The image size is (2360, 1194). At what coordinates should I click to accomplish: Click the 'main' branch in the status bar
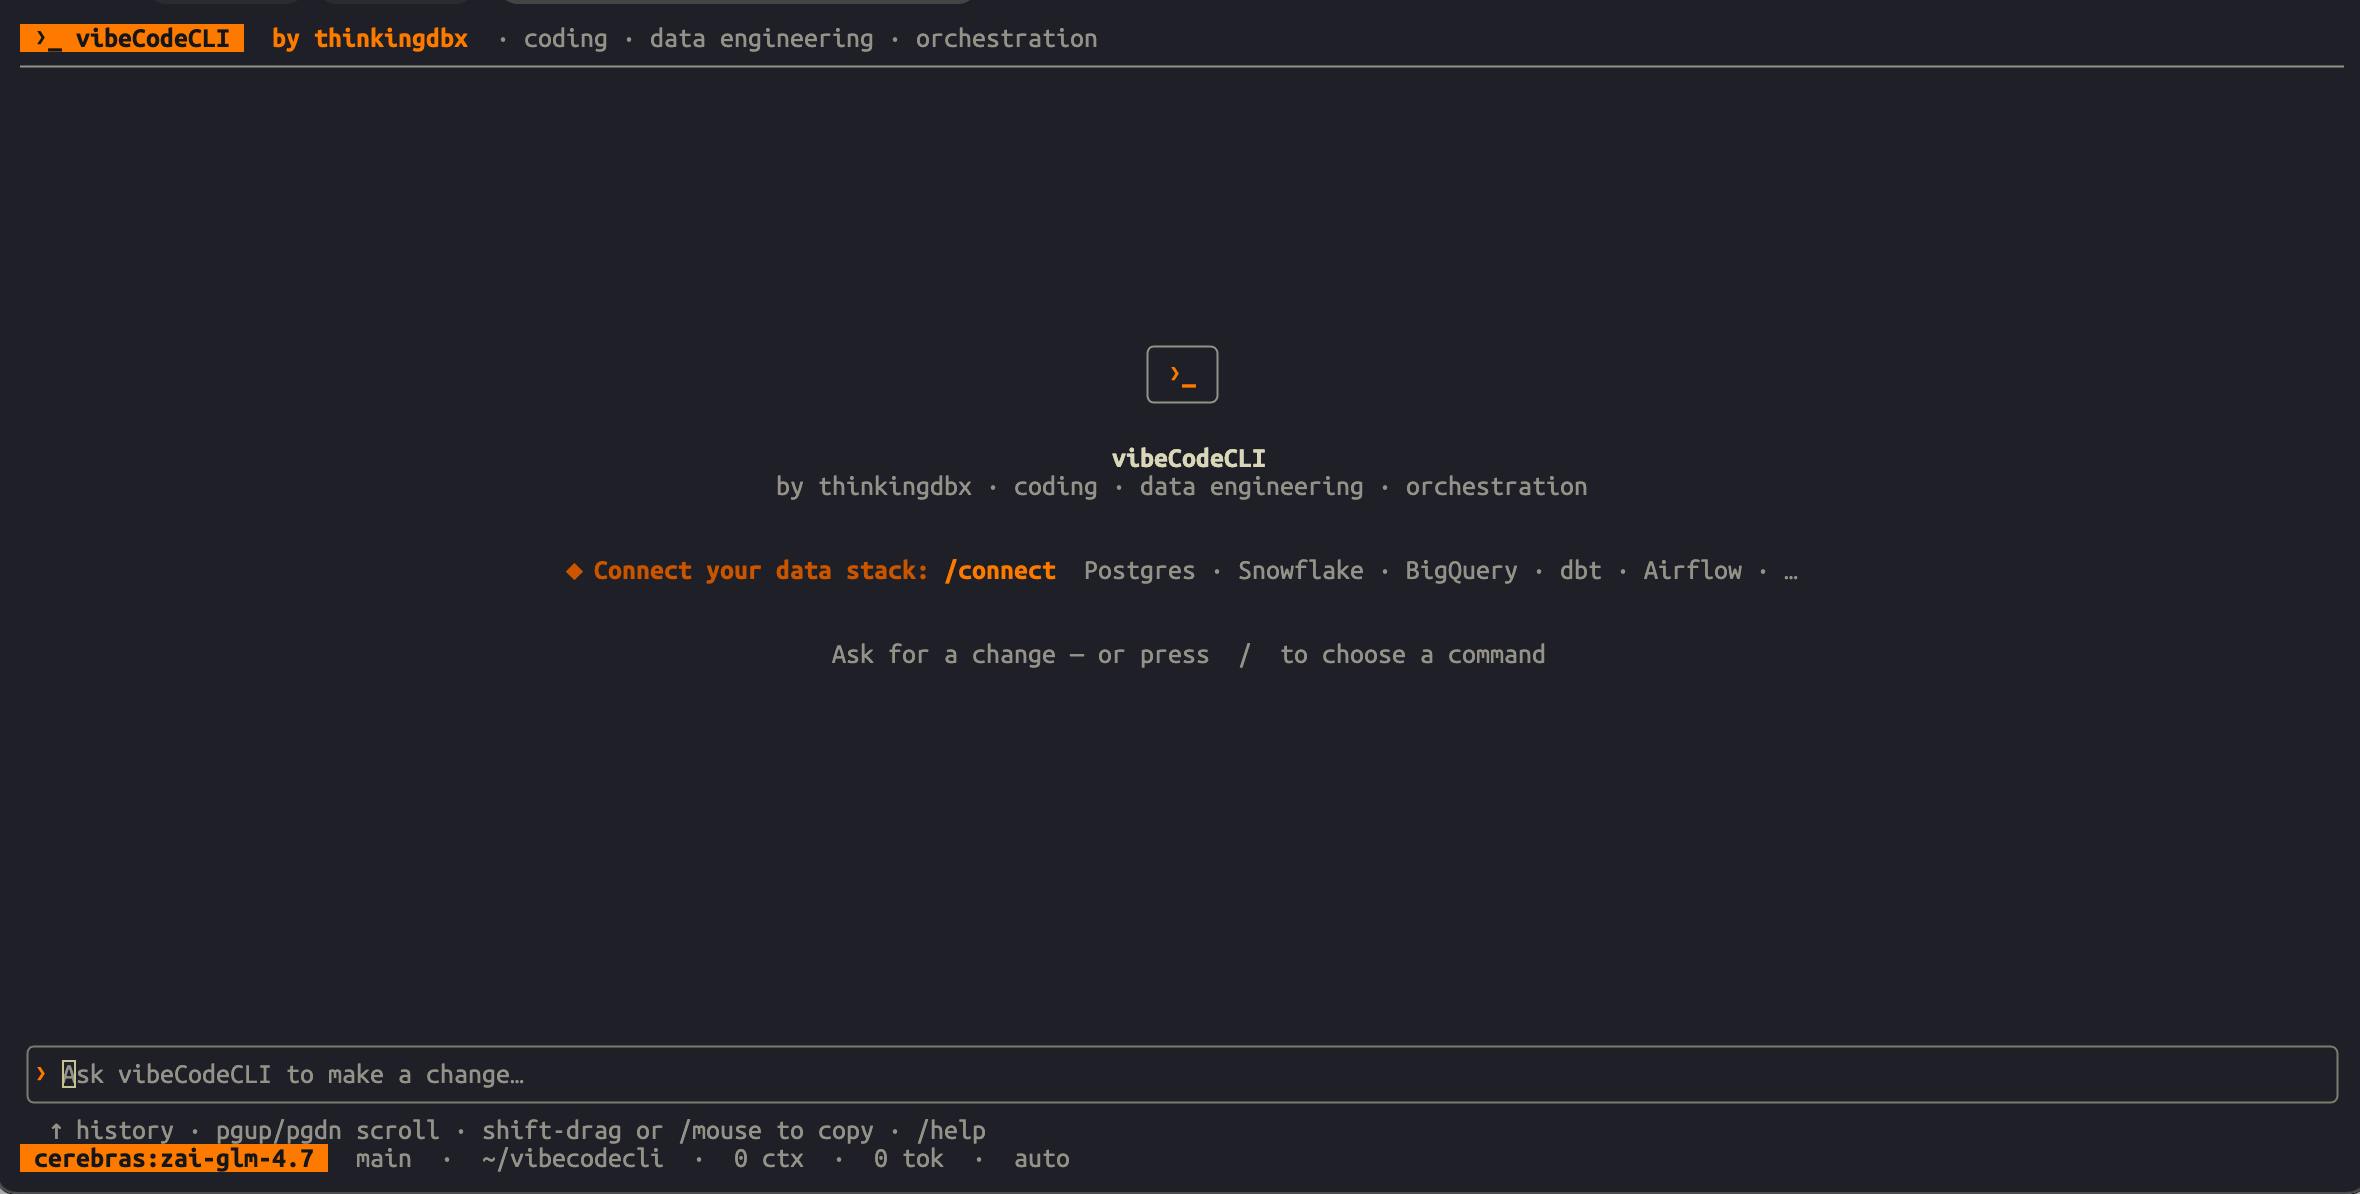click(x=383, y=1158)
